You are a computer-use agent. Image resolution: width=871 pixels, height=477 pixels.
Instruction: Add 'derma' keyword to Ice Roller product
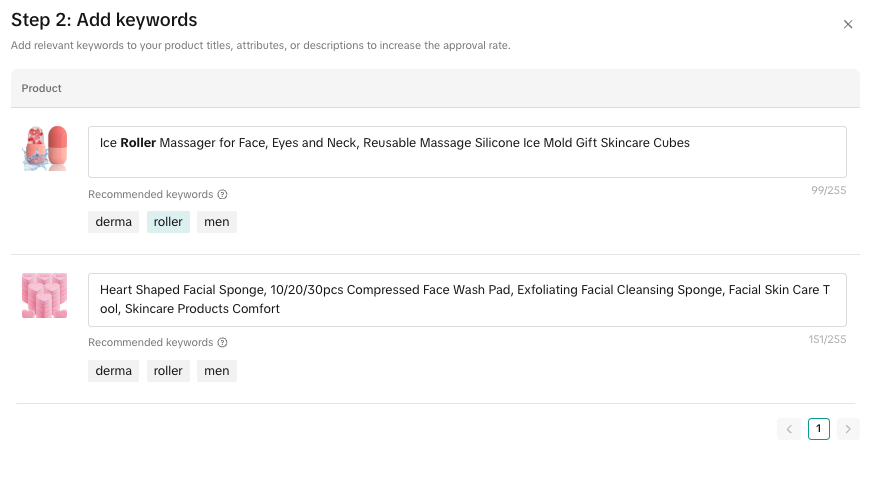pos(114,222)
